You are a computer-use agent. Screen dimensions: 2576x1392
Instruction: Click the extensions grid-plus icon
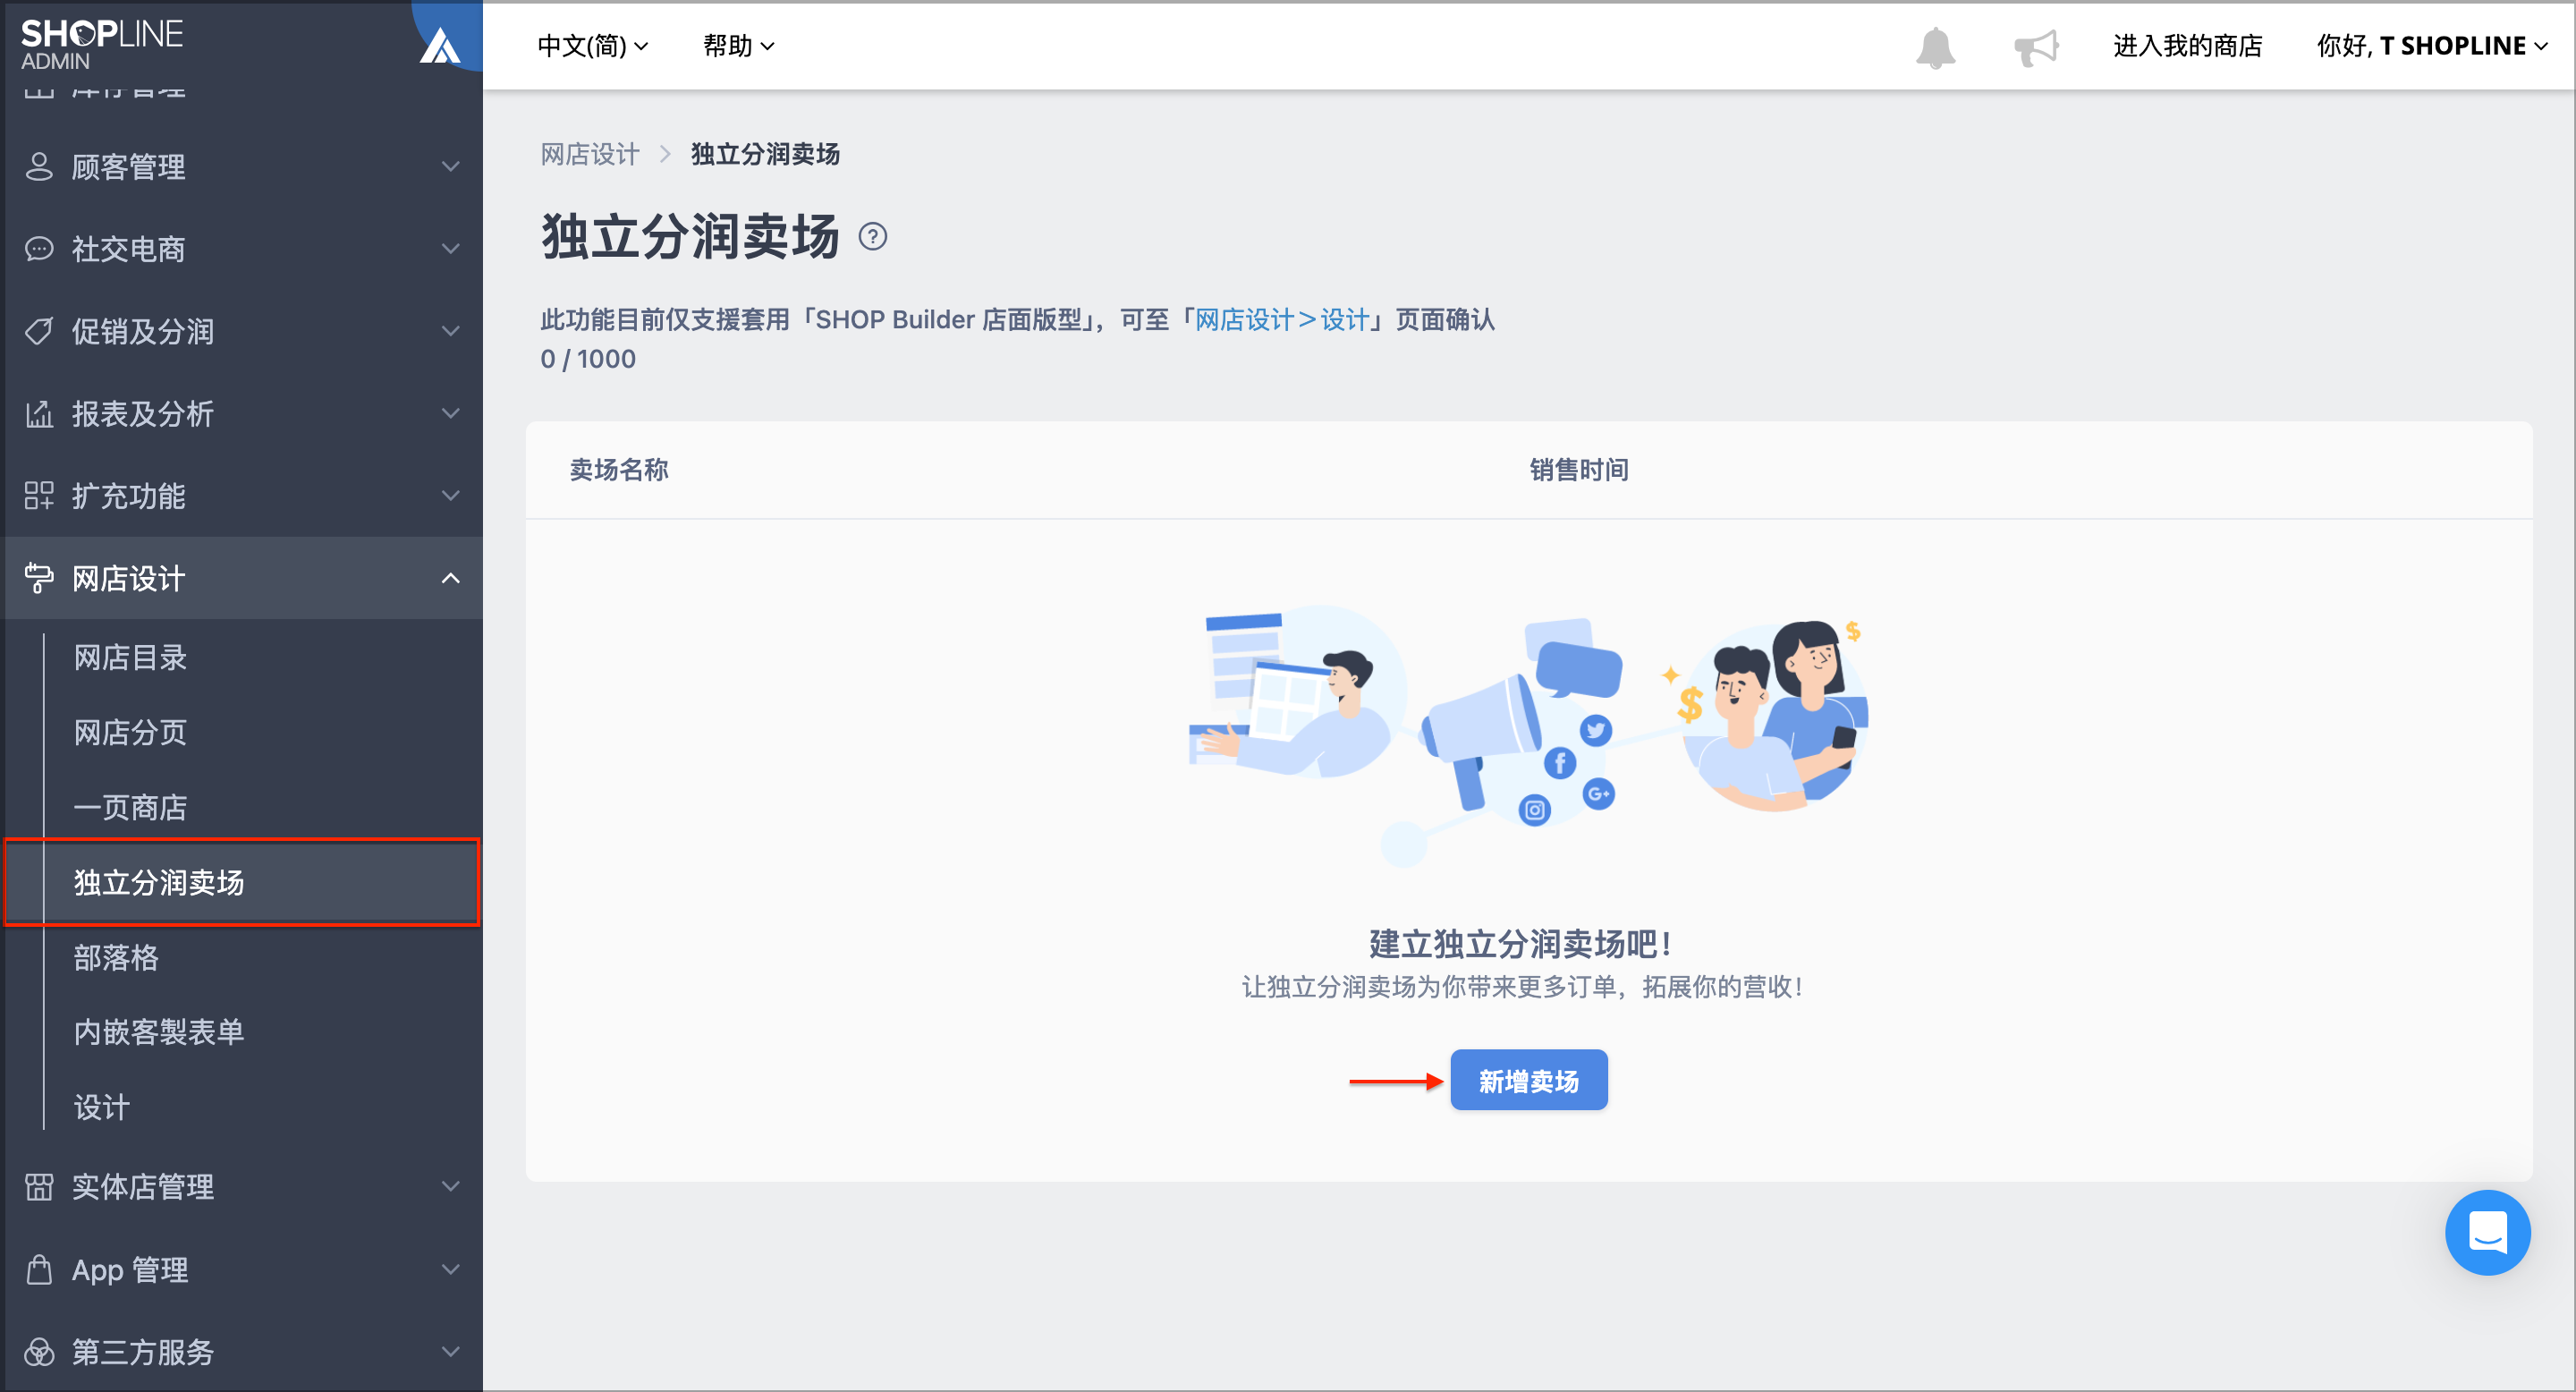coord(39,495)
